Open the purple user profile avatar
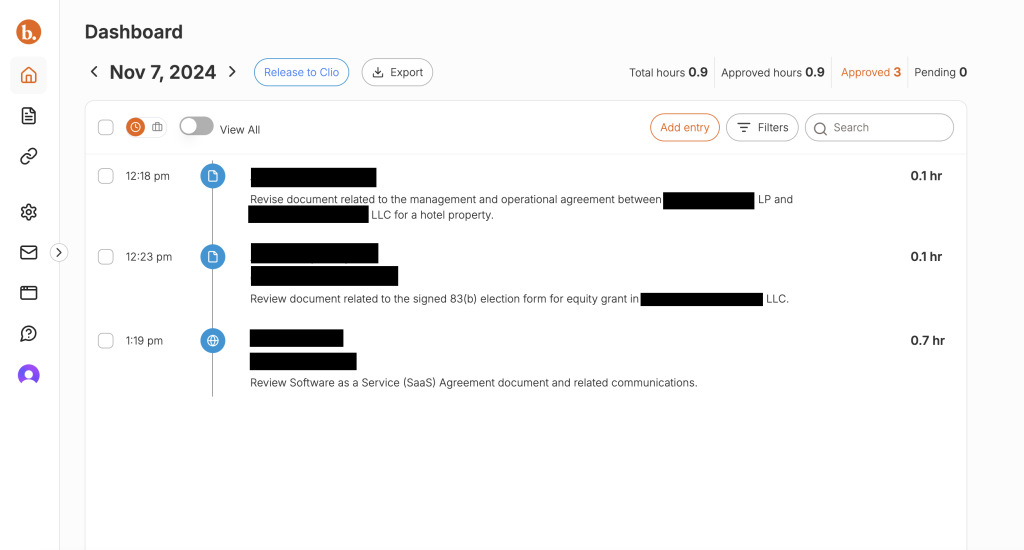 tap(28, 375)
